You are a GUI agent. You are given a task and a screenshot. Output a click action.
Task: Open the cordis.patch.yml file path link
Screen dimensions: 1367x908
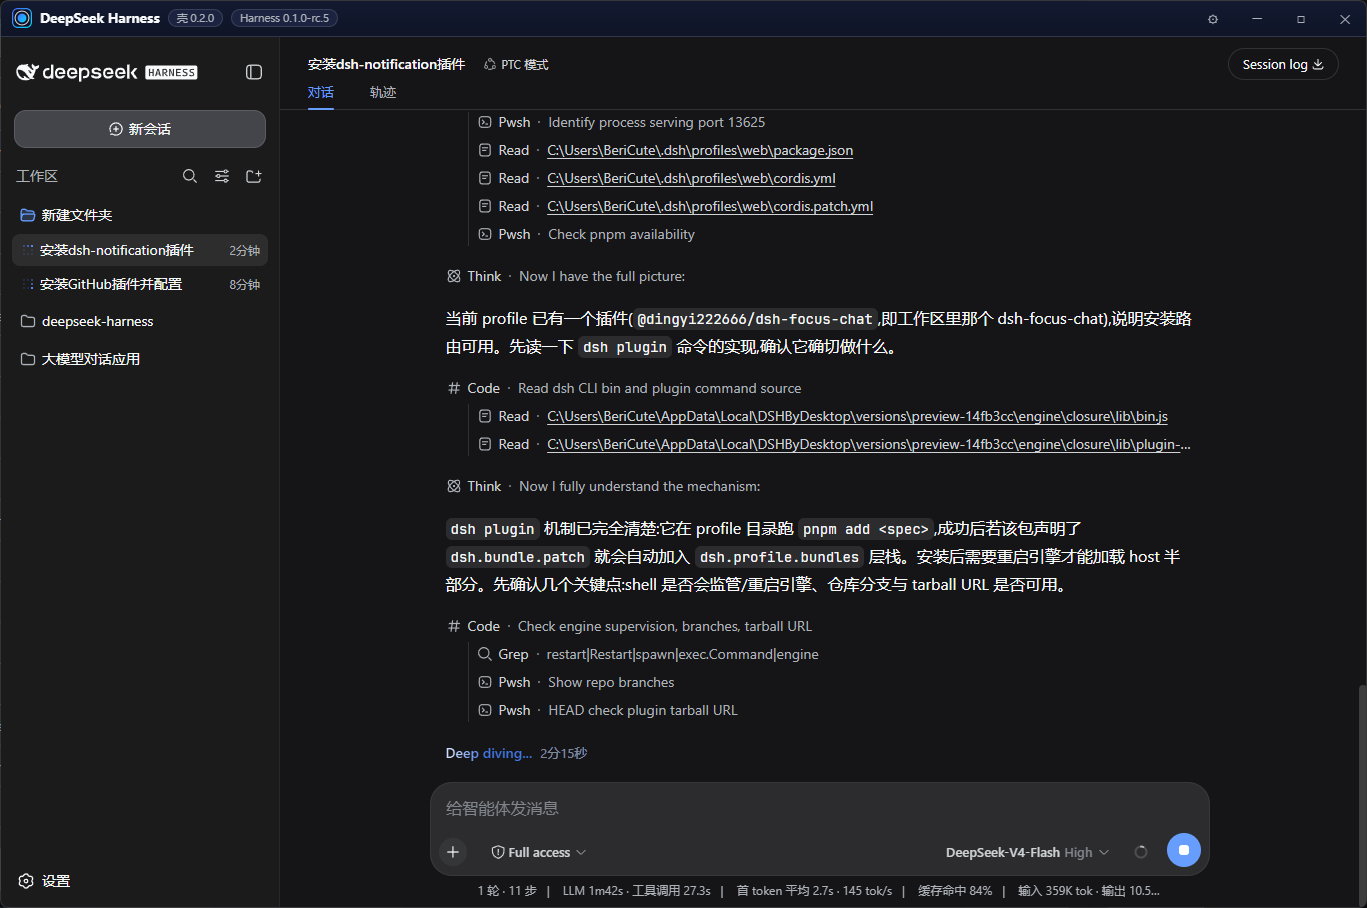(x=710, y=206)
